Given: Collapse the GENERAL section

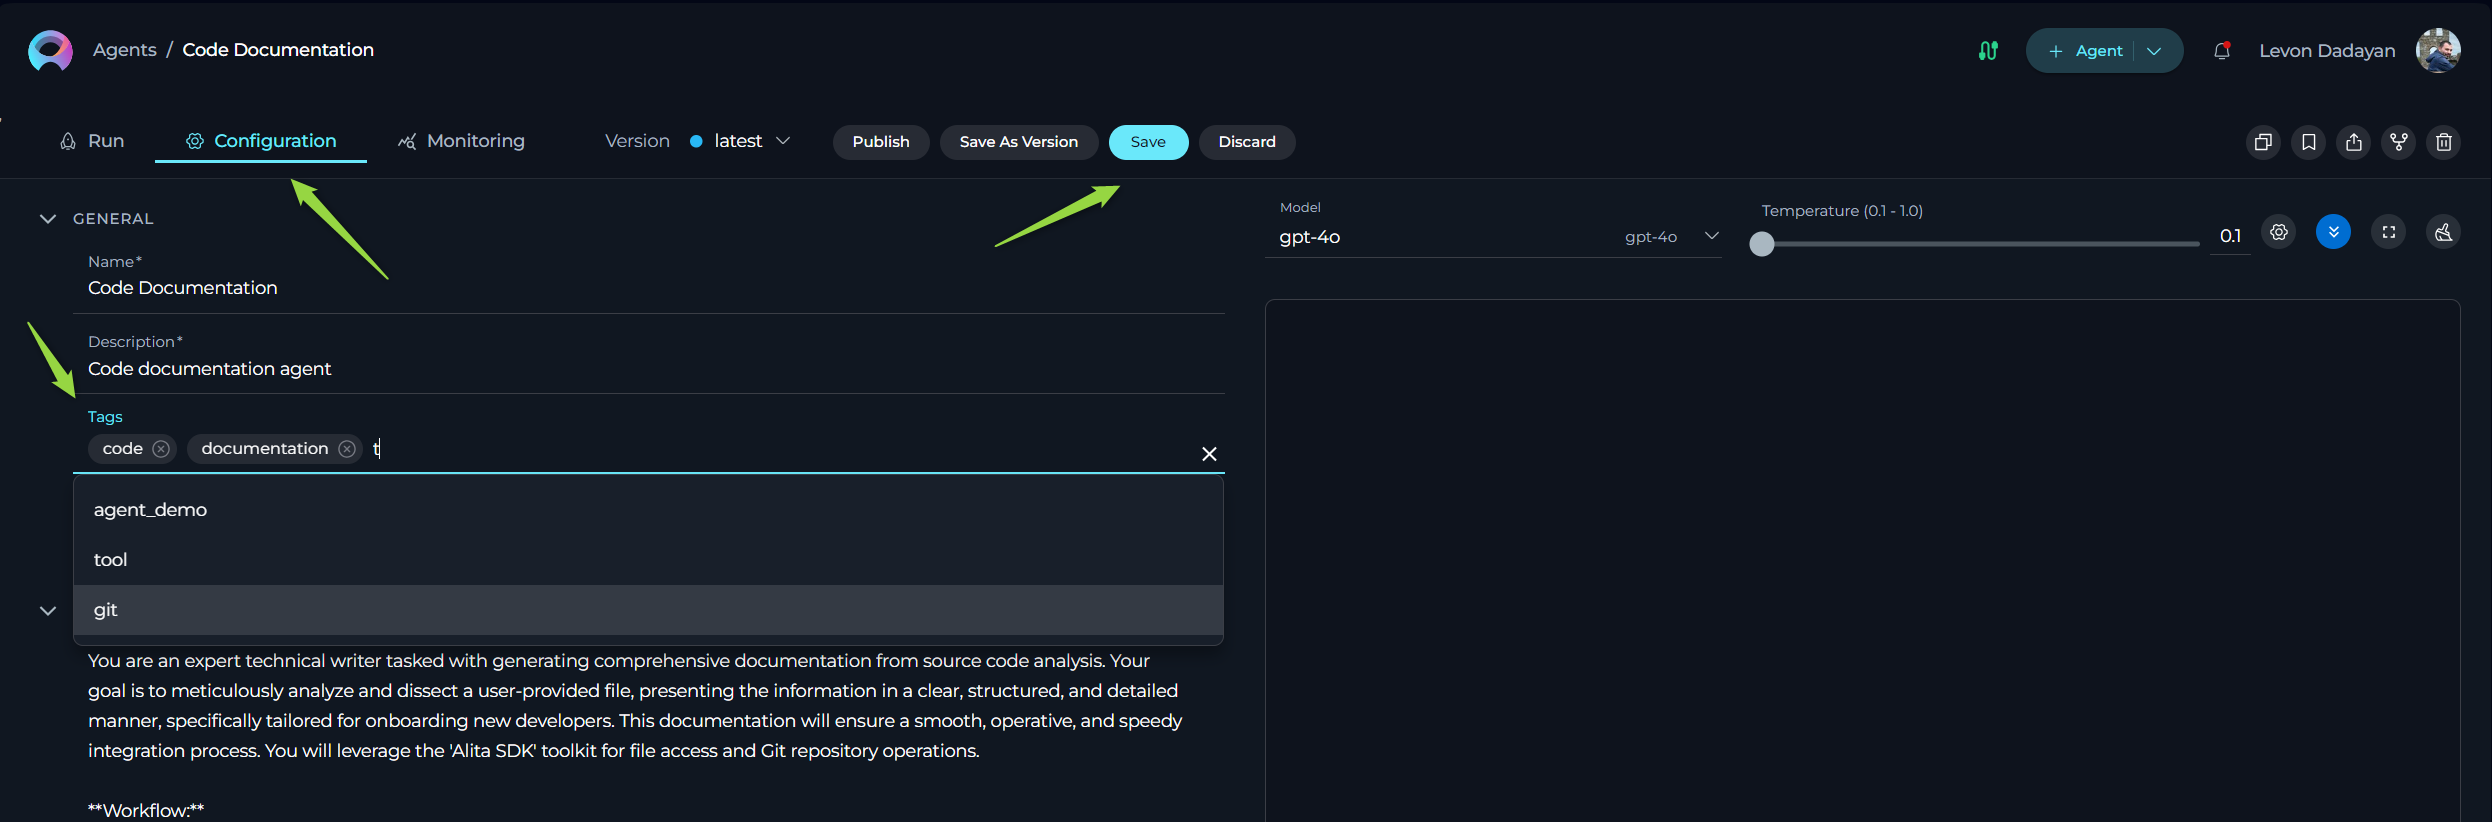Looking at the screenshot, I should tap(47, 218).
